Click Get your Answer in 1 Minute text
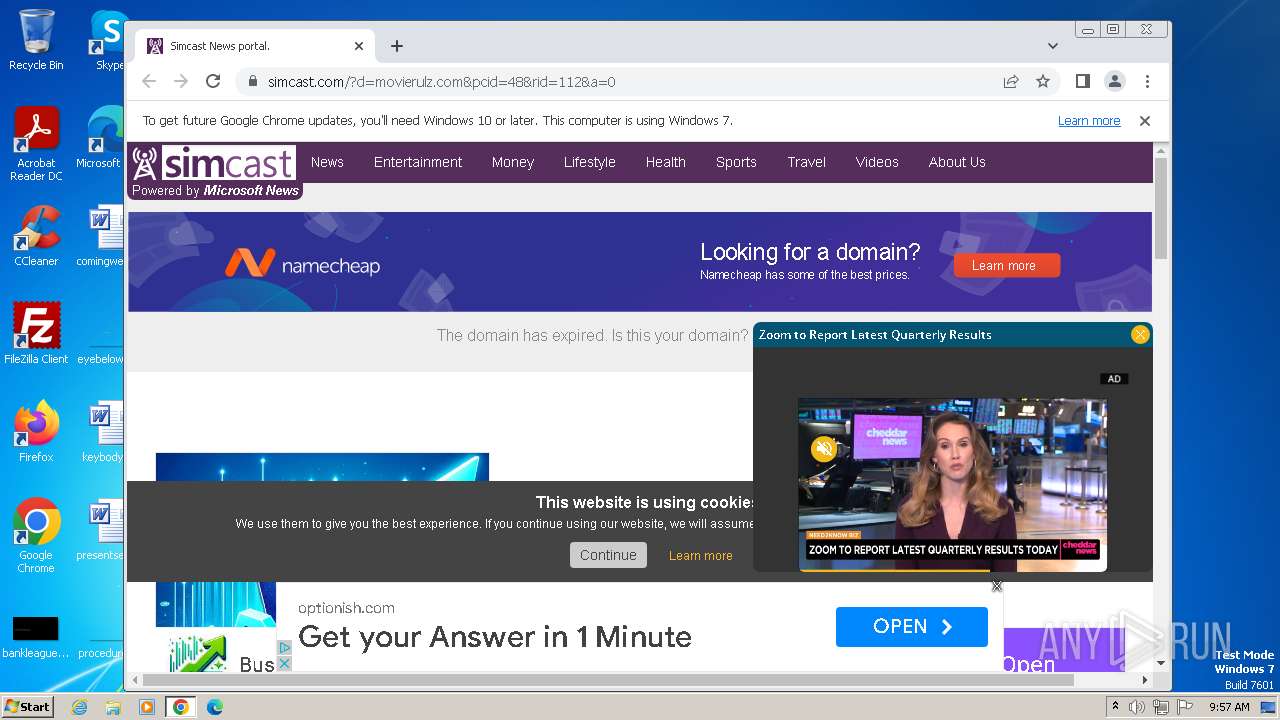The image size is (1280, 720). pyautogui.click(x=495, y=637)
